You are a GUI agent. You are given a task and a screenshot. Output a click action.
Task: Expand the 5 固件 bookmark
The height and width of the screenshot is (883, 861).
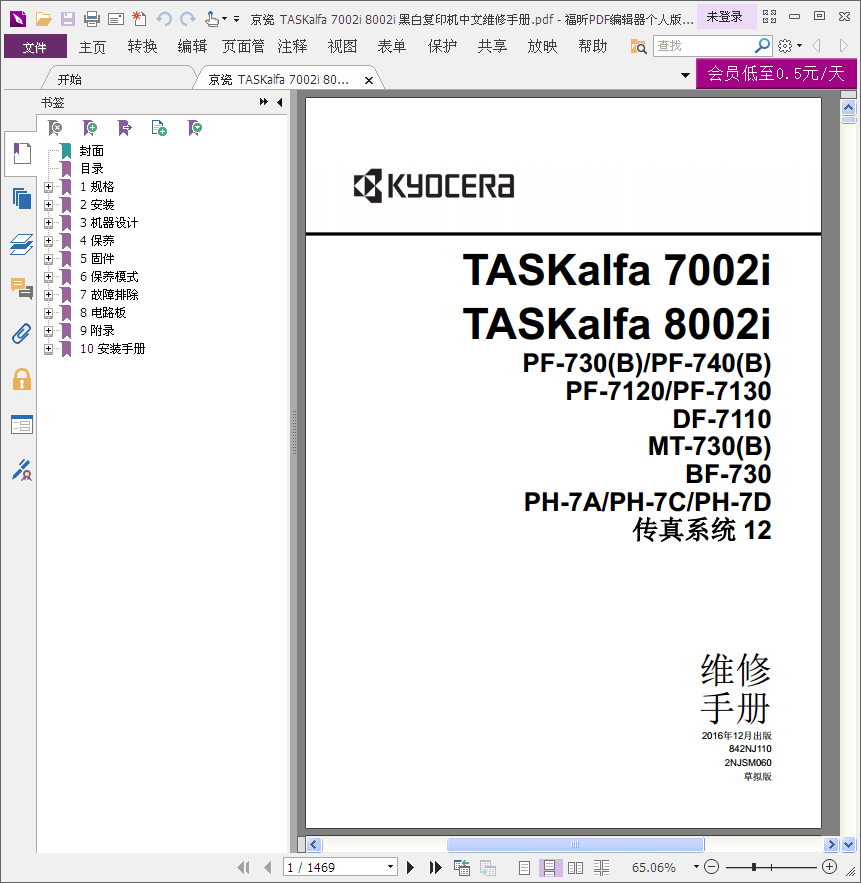click(48, 259)
